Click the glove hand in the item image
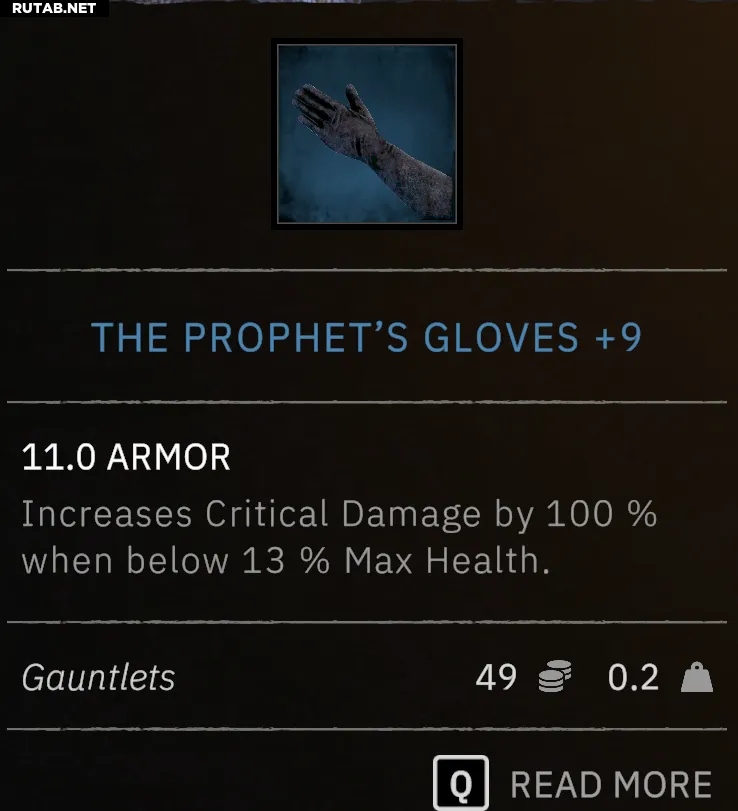This screenshot has height=811, width=738. (331, 116)
